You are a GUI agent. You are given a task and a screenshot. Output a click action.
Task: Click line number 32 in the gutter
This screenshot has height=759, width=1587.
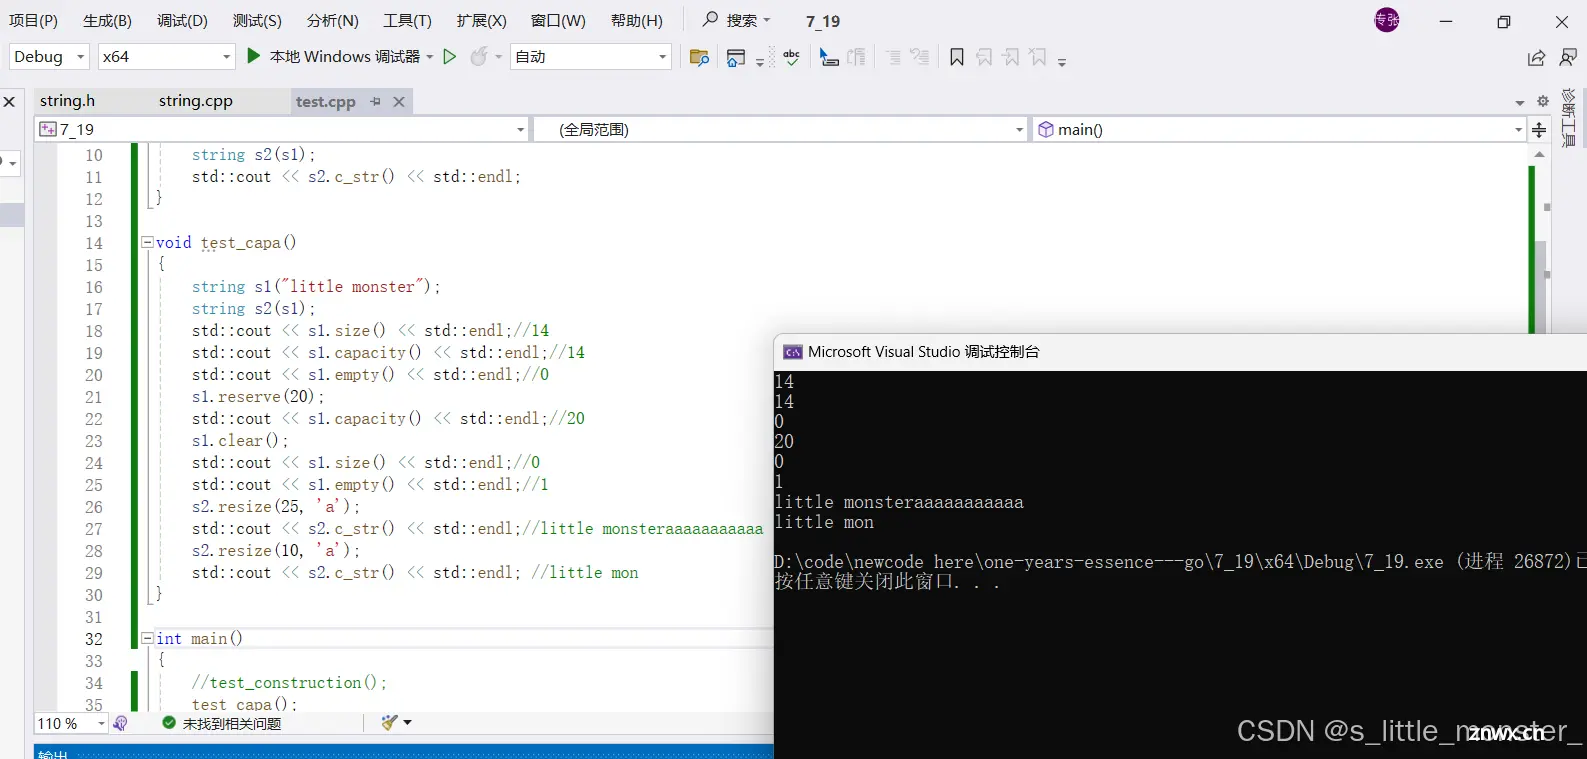(93, 639)
